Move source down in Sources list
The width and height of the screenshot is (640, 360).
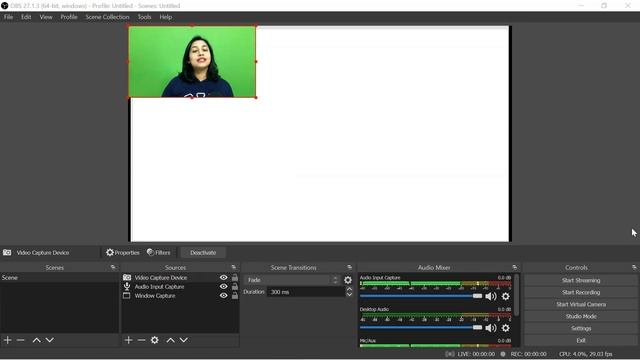(184, 340)
